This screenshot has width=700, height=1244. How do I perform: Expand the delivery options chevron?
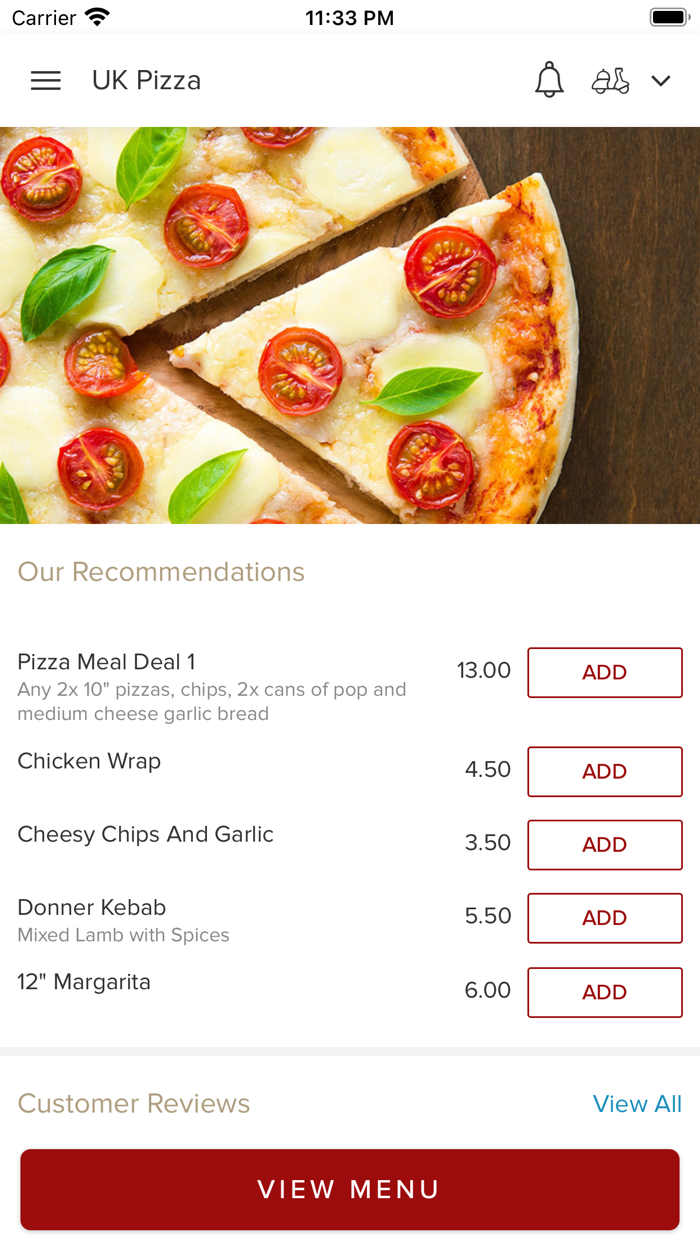(x=661, y=81)
